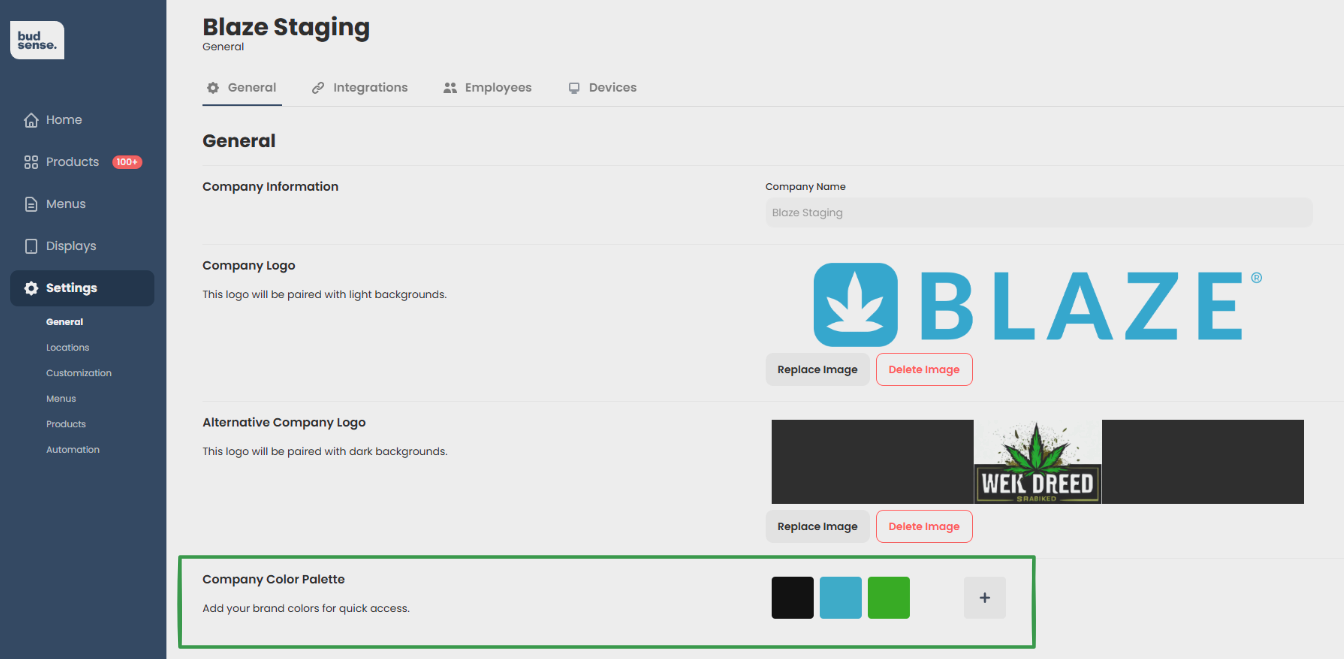Click 'Add your brand colors for quick access.'

306,608
